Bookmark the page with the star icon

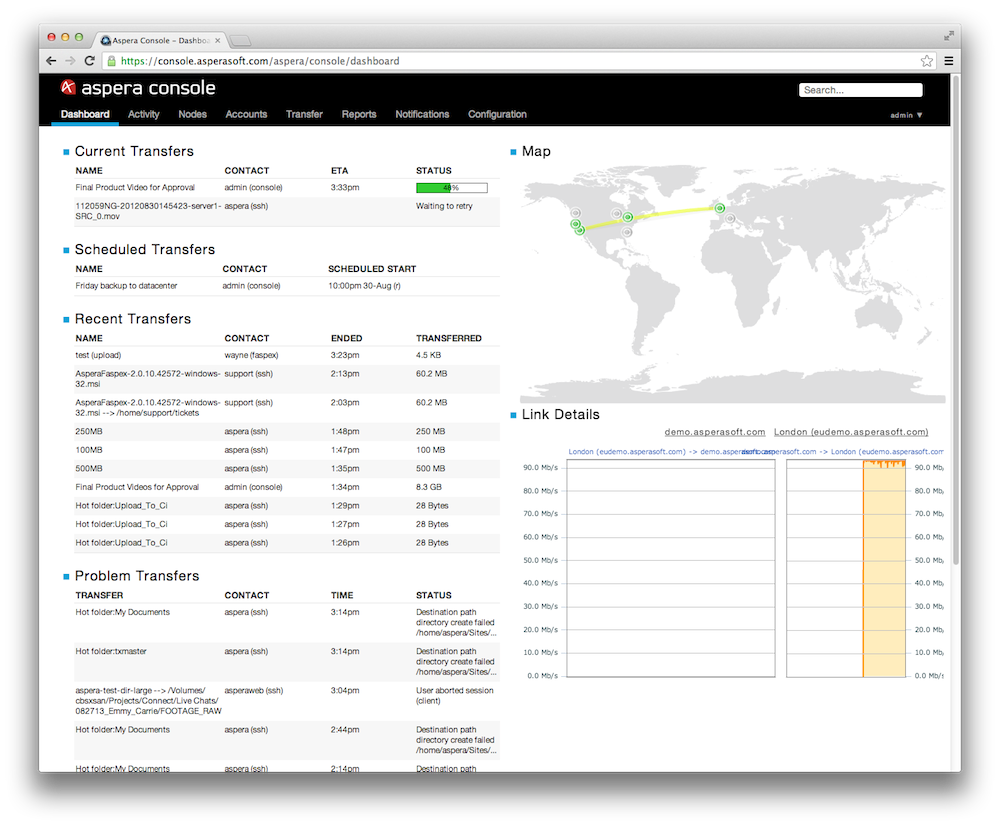tap(927, 61)
